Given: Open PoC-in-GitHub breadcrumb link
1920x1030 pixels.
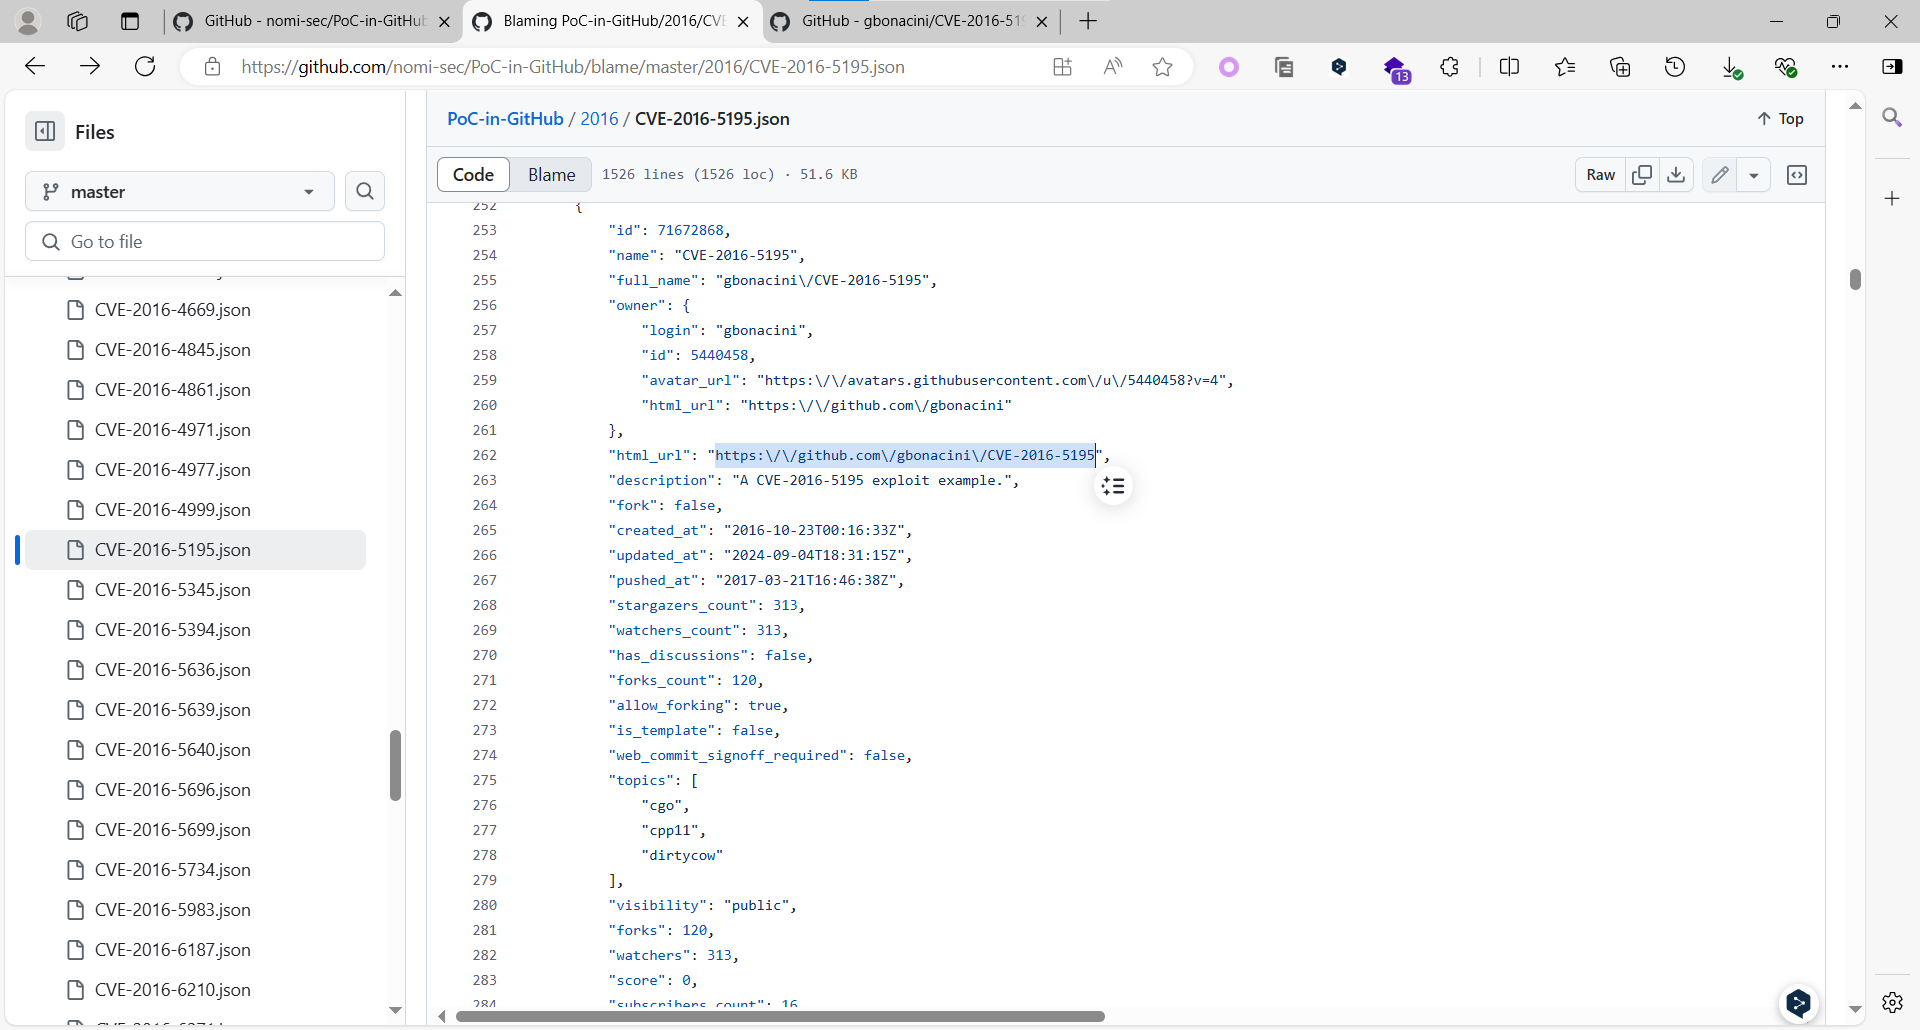Looking at the screenshot, I should tap(505, 118).
